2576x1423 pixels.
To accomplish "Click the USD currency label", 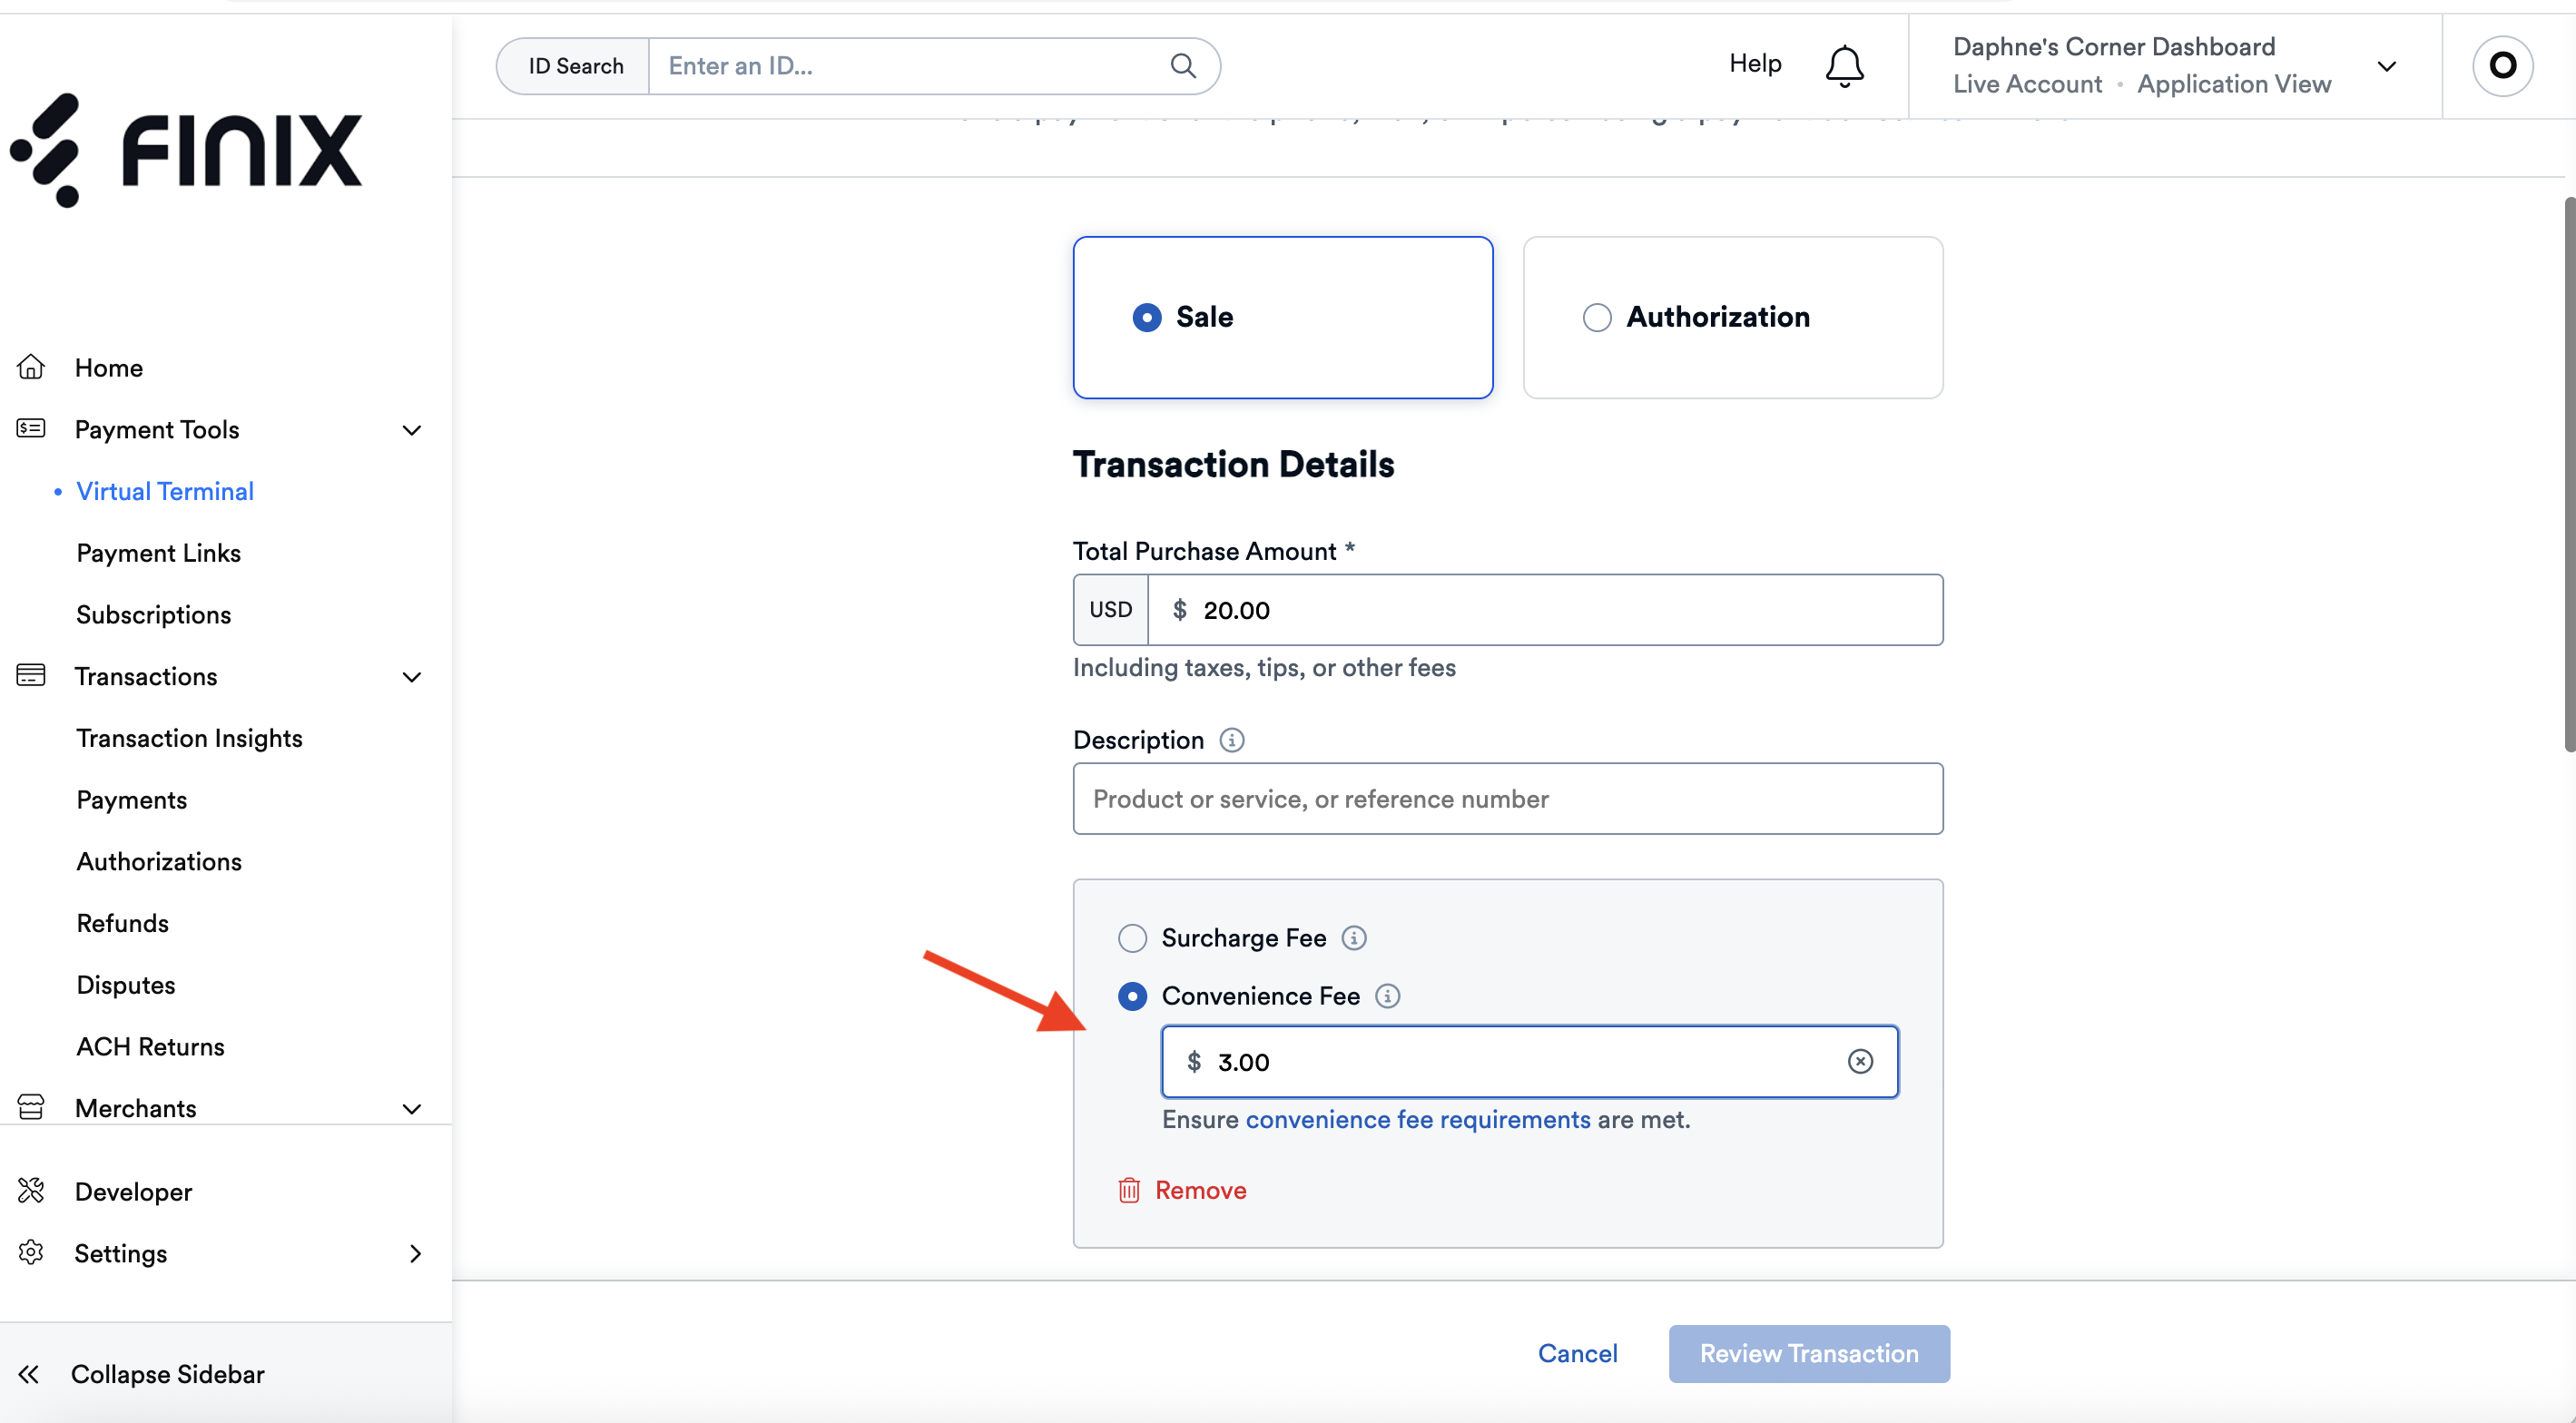I will point(1110,609).
